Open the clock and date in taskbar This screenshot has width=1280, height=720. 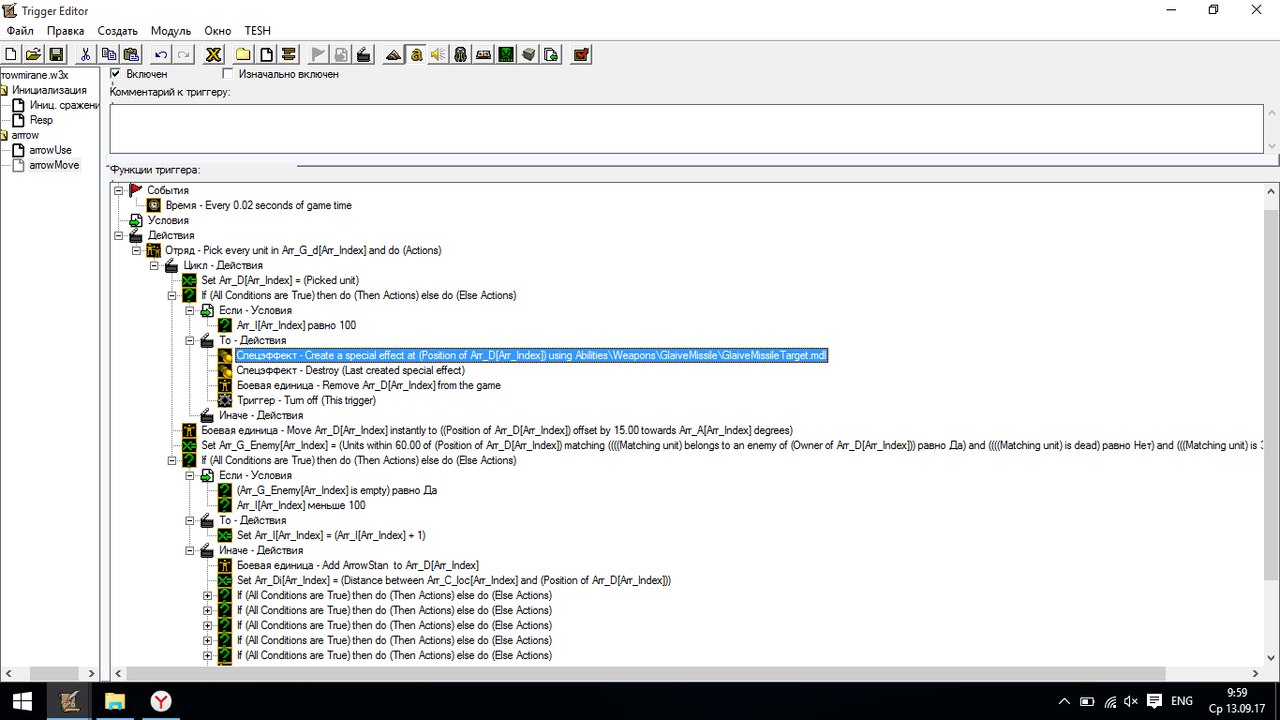point(1236,701)
